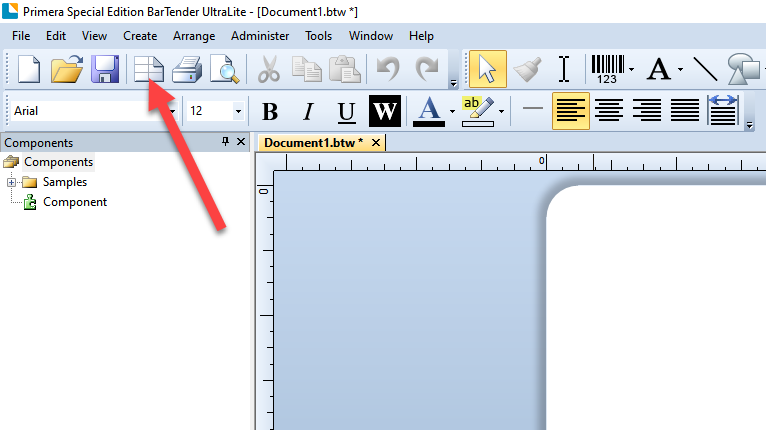This screenshot has width=766, height=430.
Task: Click the white label design area
Action: tap(656, 308)
